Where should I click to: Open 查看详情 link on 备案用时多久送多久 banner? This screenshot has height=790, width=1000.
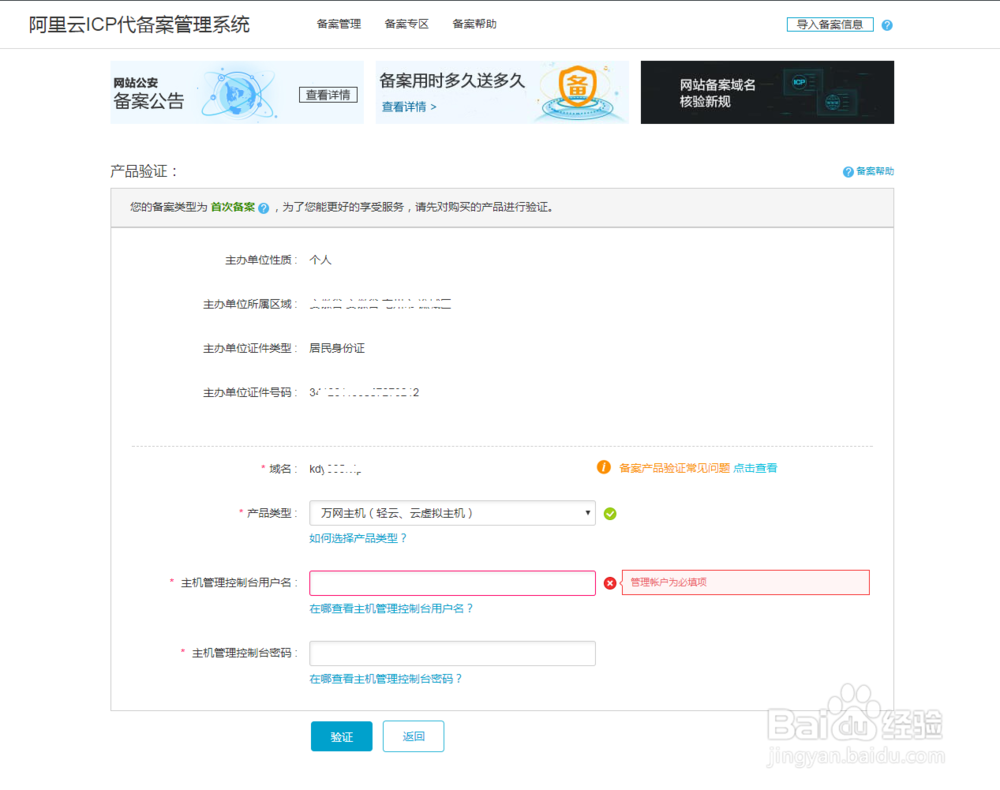[x=409, y=106]
